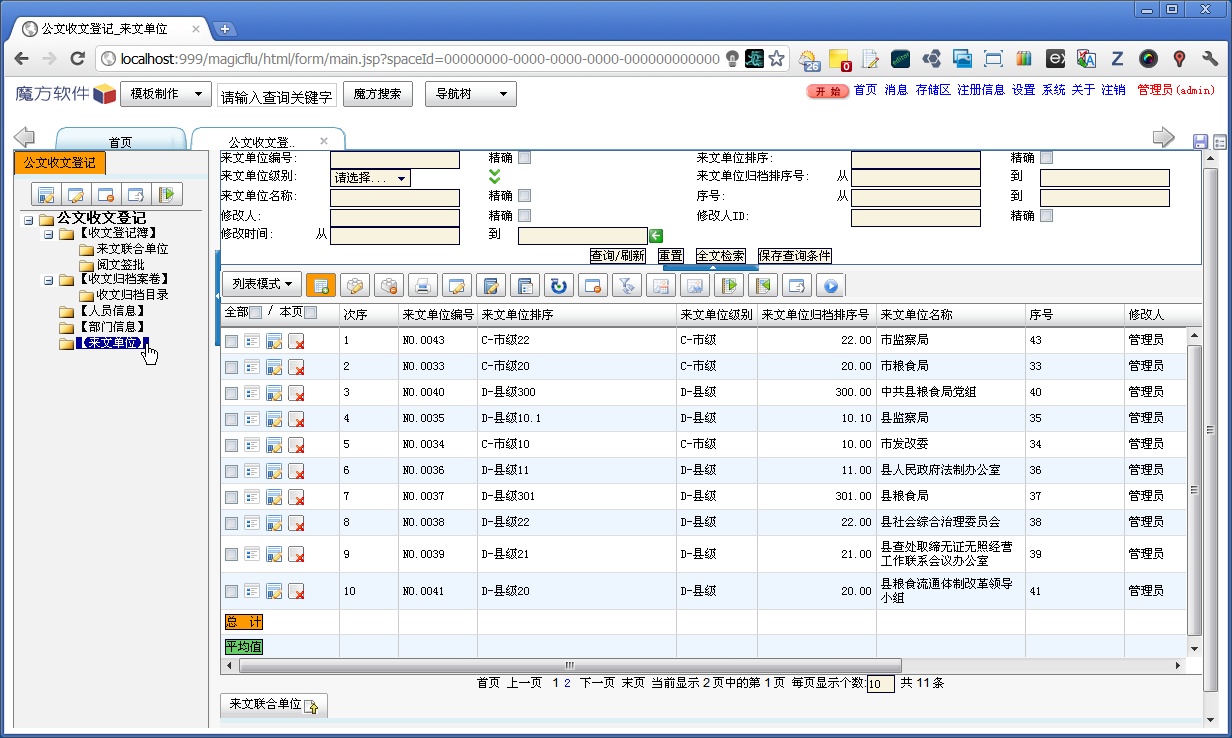Open 导航树 dropdown

tap(471, 94)
